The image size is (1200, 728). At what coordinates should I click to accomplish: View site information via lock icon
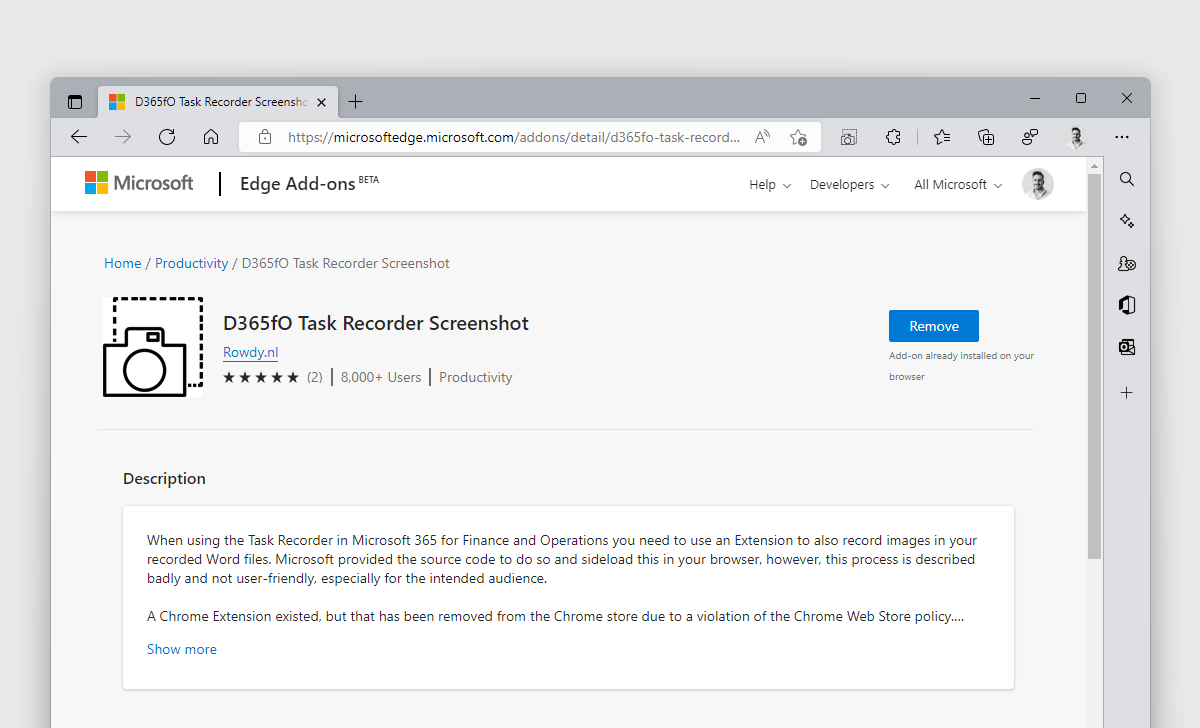pyautogui.click(x=265, y=137)
